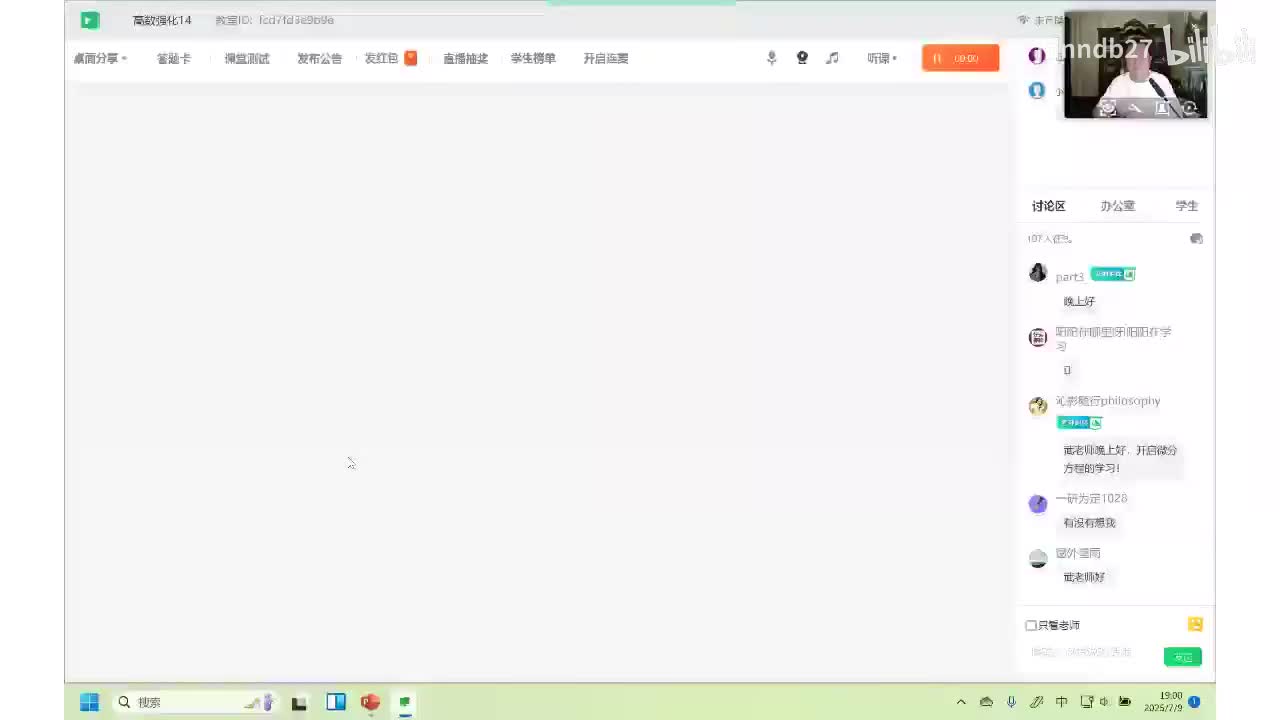The width and height of the screenshot is (1280, 720).
Task: Open the 答题卡 menu item
Action: [173, 58]
